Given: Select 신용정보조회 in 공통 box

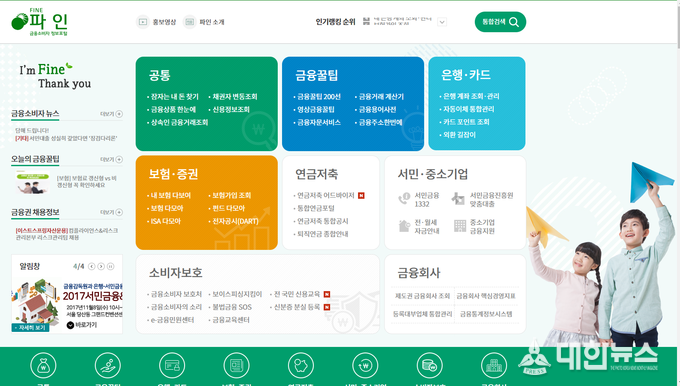Looking at the screenshot, I should (x=230, y=109).
